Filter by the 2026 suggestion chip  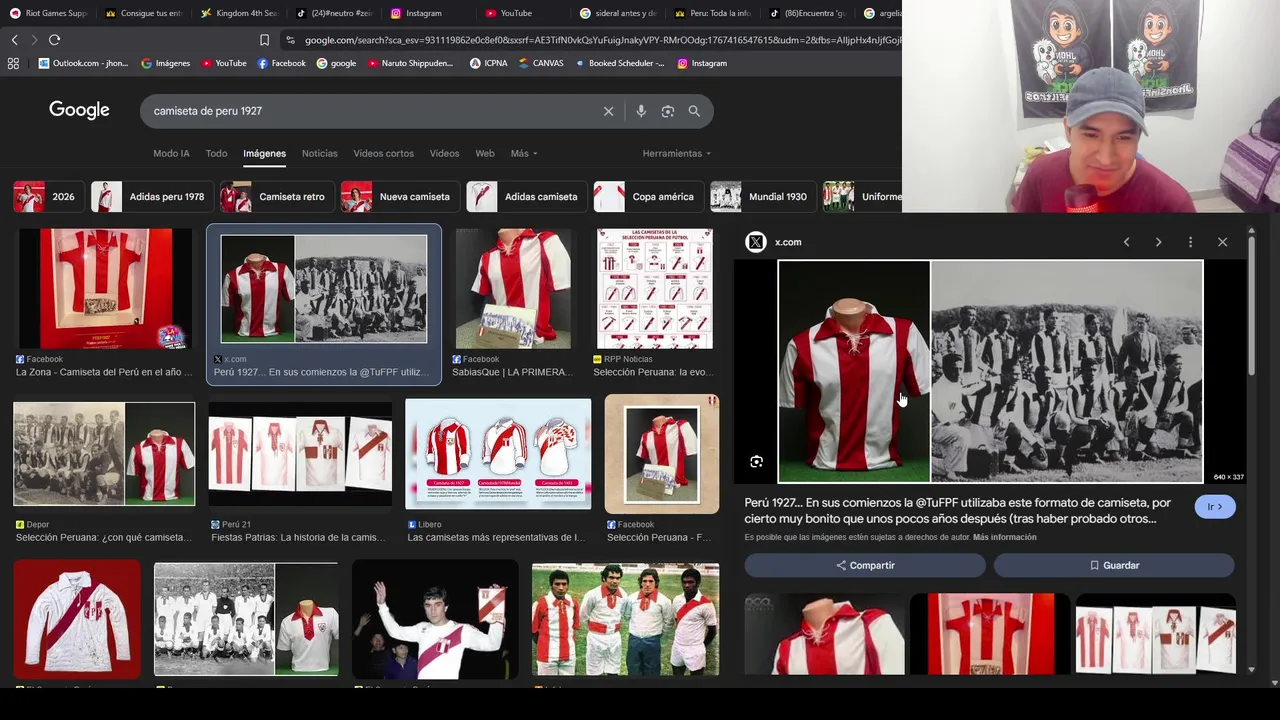pyautogui.click(x=48, y=196)
